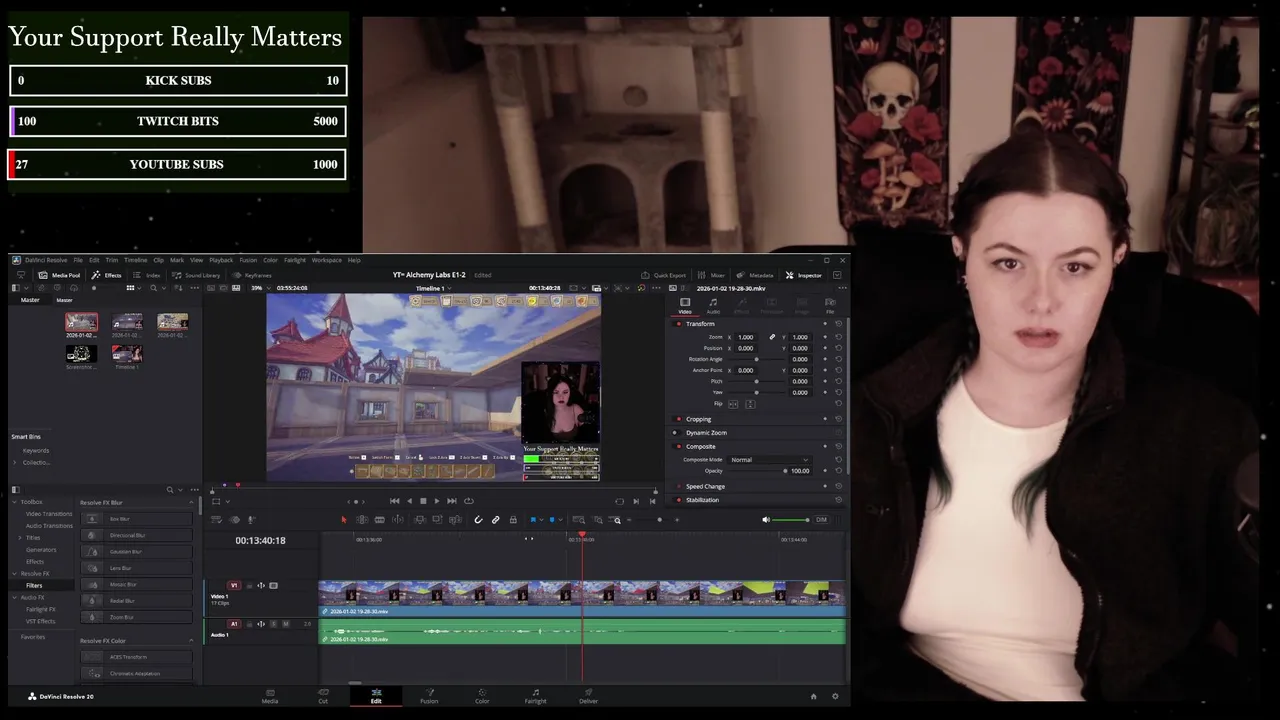The height and width of the screenshot is (720, 1280).
Task: Toggle the zoom X/Y link chain
Action: coord(772,337)
